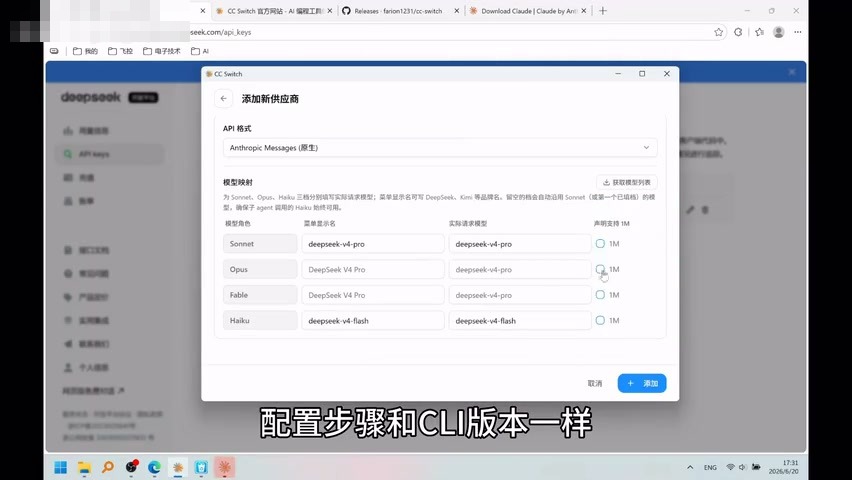
Task: Edit Sonnet actual request model field
Action: 520,244
